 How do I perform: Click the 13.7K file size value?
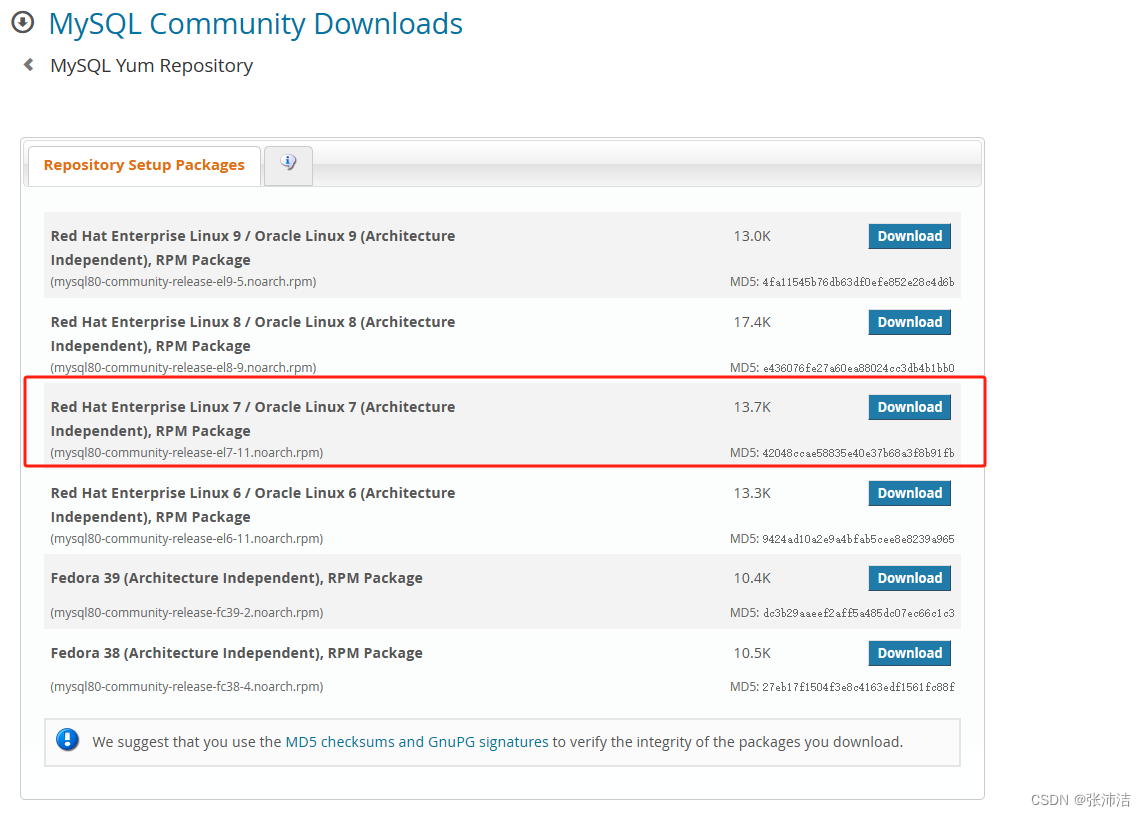click(752, 407)
